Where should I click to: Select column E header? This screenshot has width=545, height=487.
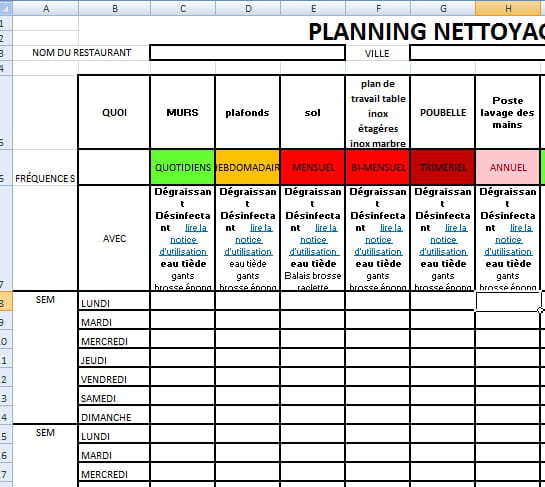pyautogui.click(x=313, y=8)
